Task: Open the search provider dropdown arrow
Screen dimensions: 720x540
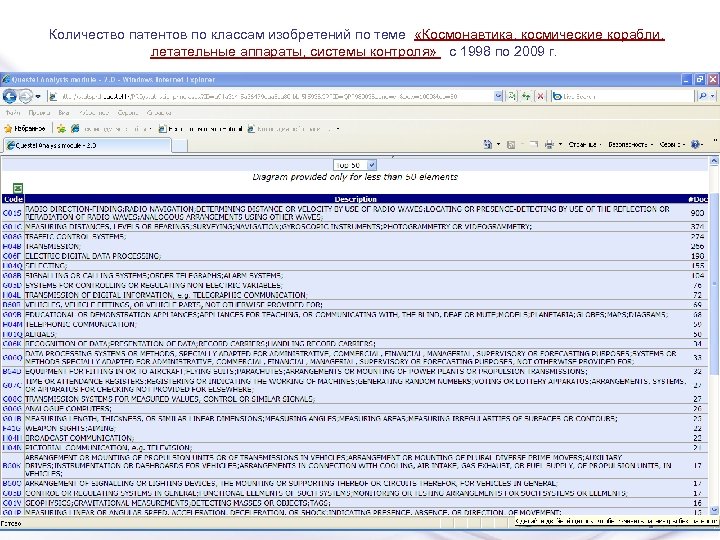Action: 713,96
